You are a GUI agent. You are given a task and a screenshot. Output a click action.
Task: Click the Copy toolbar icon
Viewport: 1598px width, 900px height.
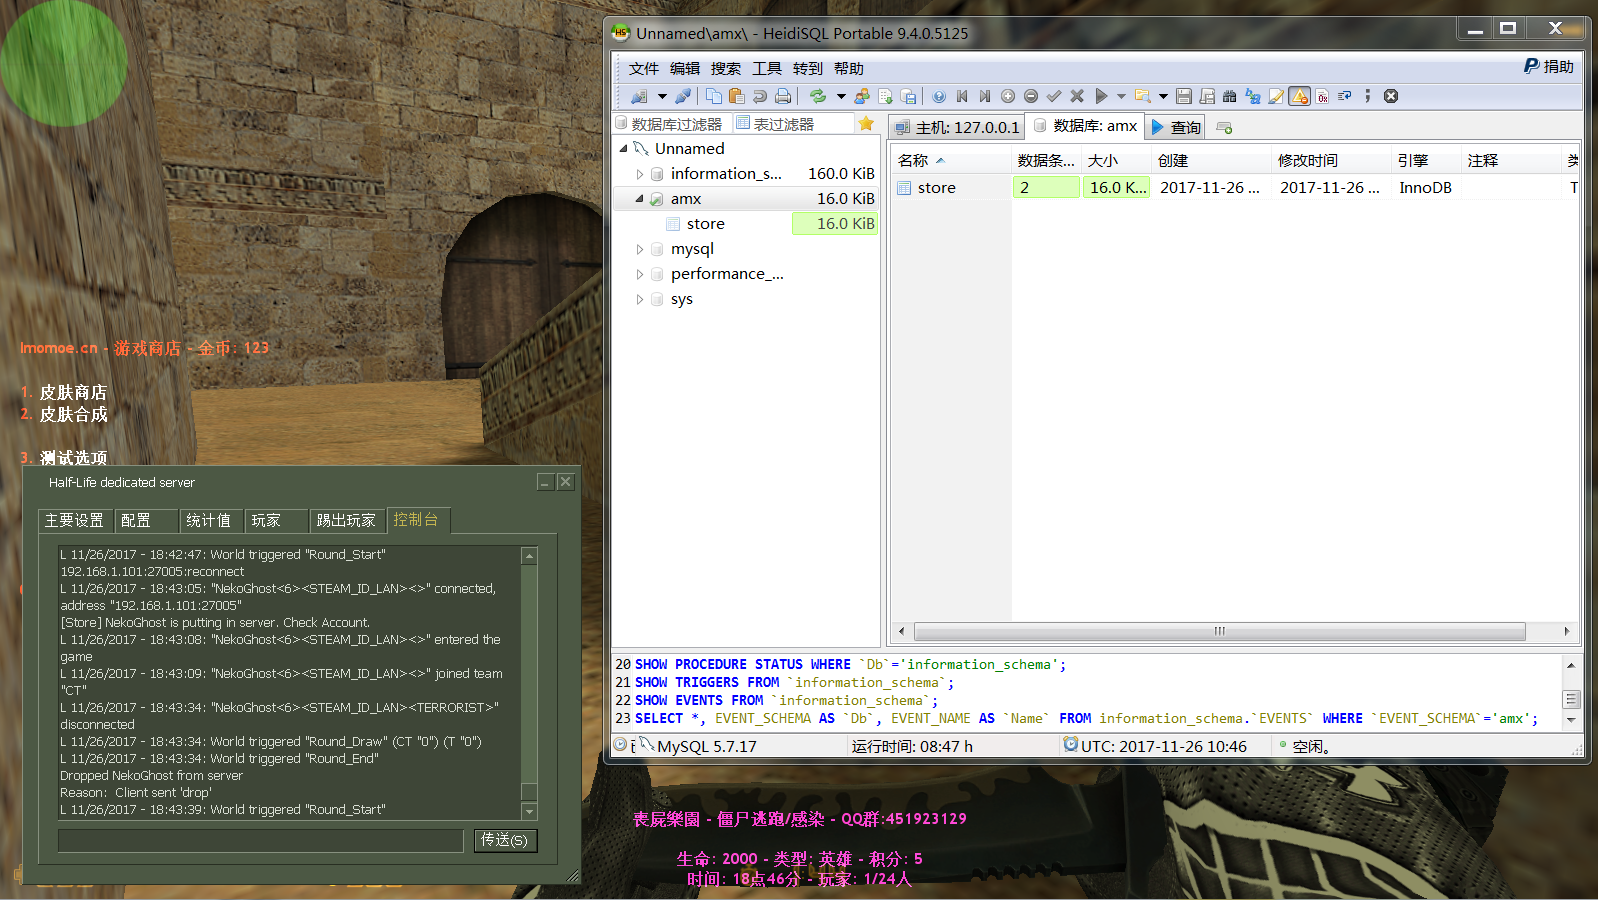(714, 96)
